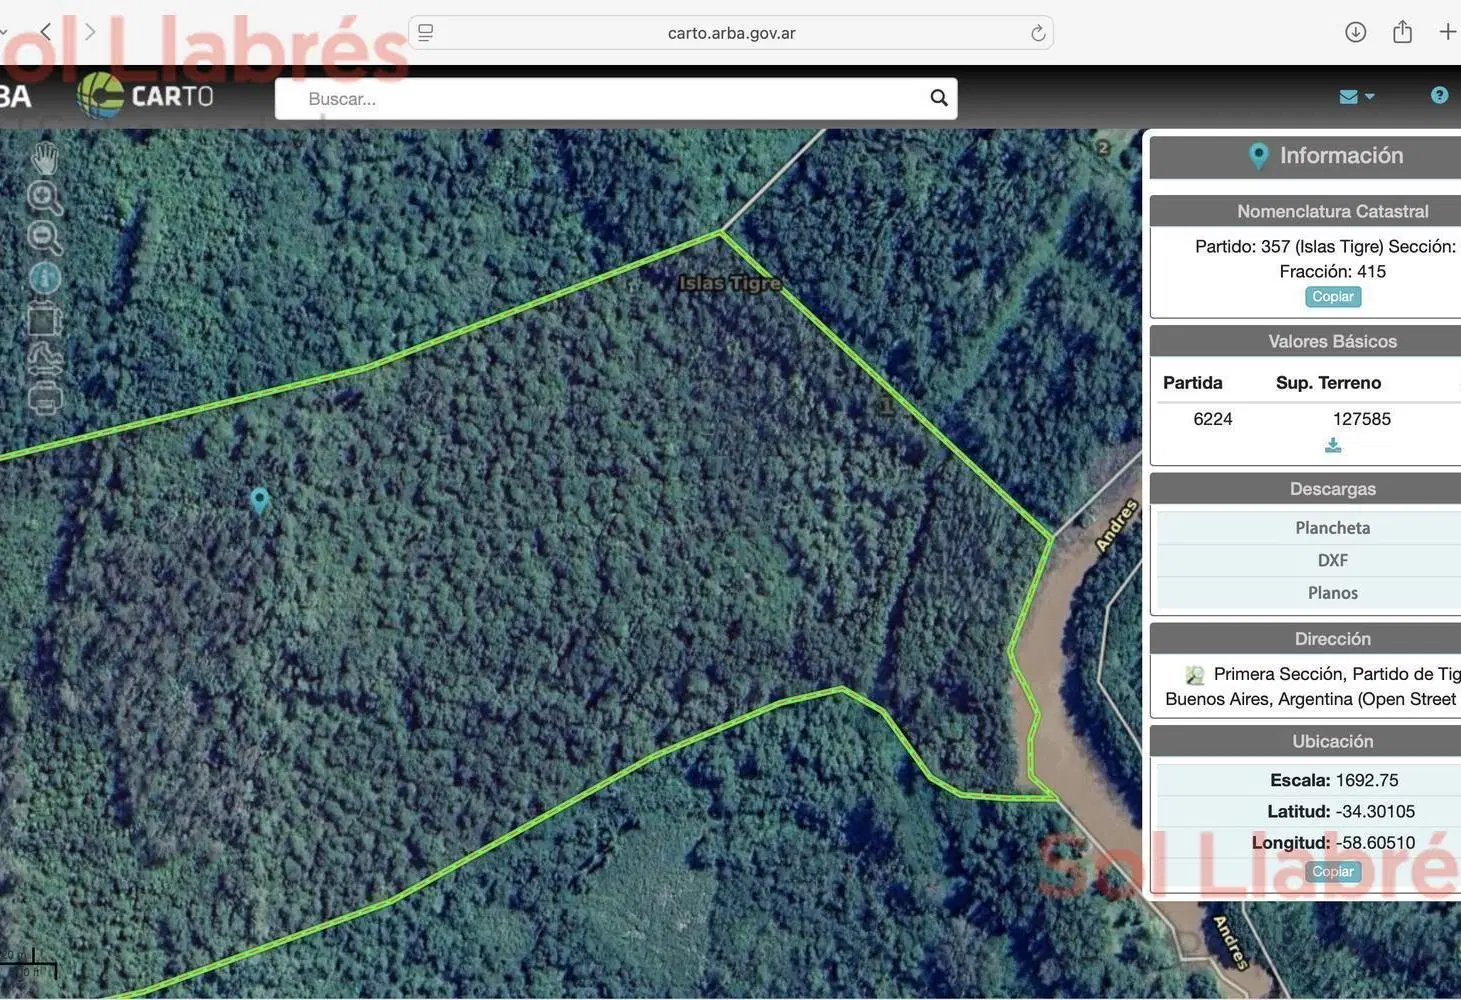Open browser downloads button

pyautogui.click(x=1355, y=32)
